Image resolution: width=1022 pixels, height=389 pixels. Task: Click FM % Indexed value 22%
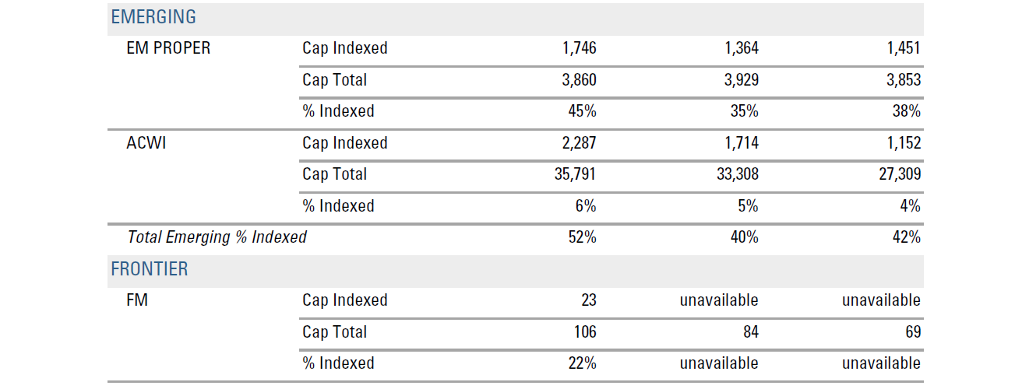click(x=583, y=363)
